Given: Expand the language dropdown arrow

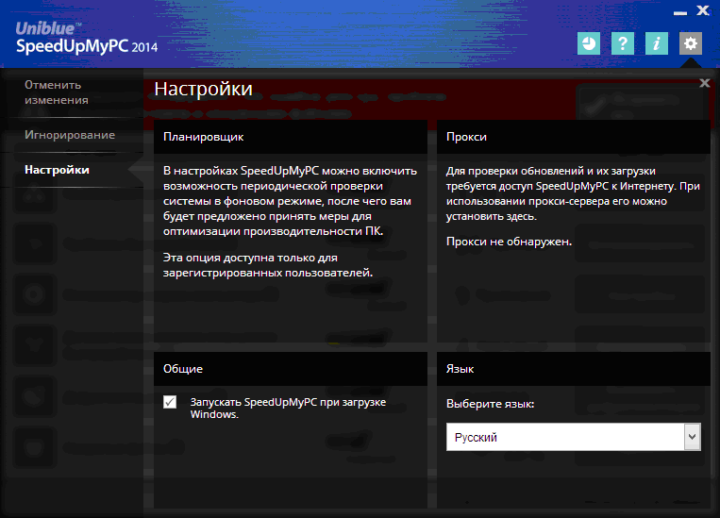Looking at the screenshot, I should tap(691, 437).
